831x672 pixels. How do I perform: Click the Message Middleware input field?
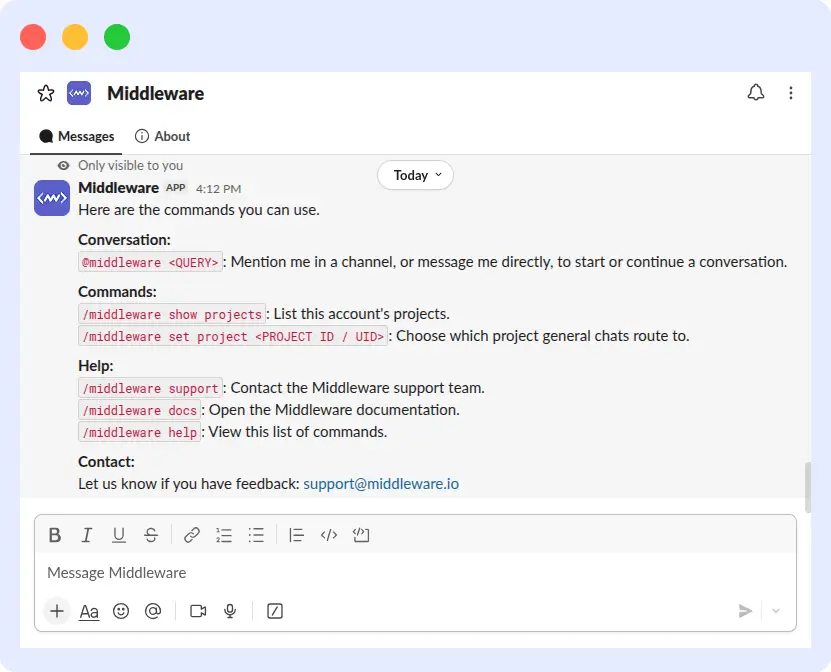click(415, 573)
